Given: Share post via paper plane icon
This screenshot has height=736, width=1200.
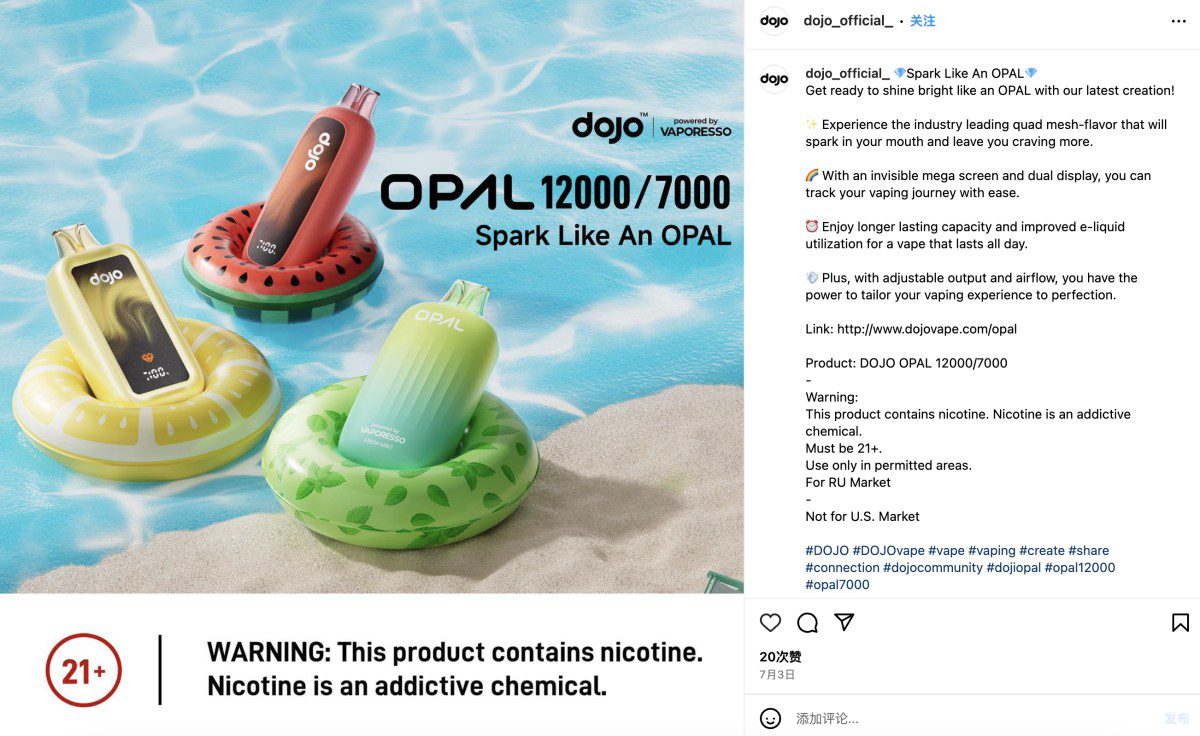Looking at the screenshot, I should 844,623.
